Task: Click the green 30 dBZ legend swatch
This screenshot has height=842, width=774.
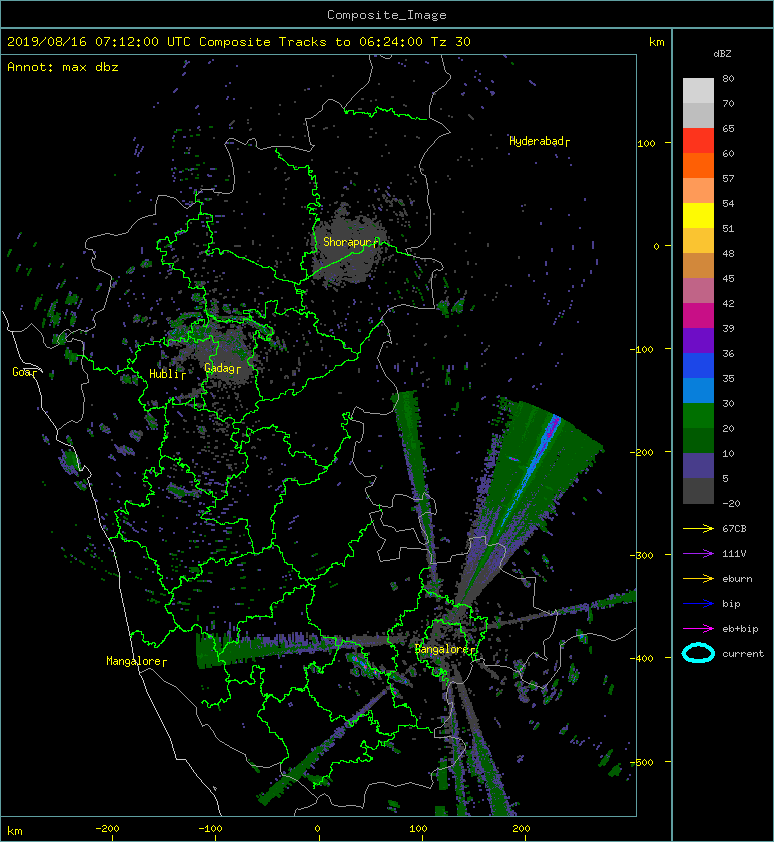Action: click(698, 415)
